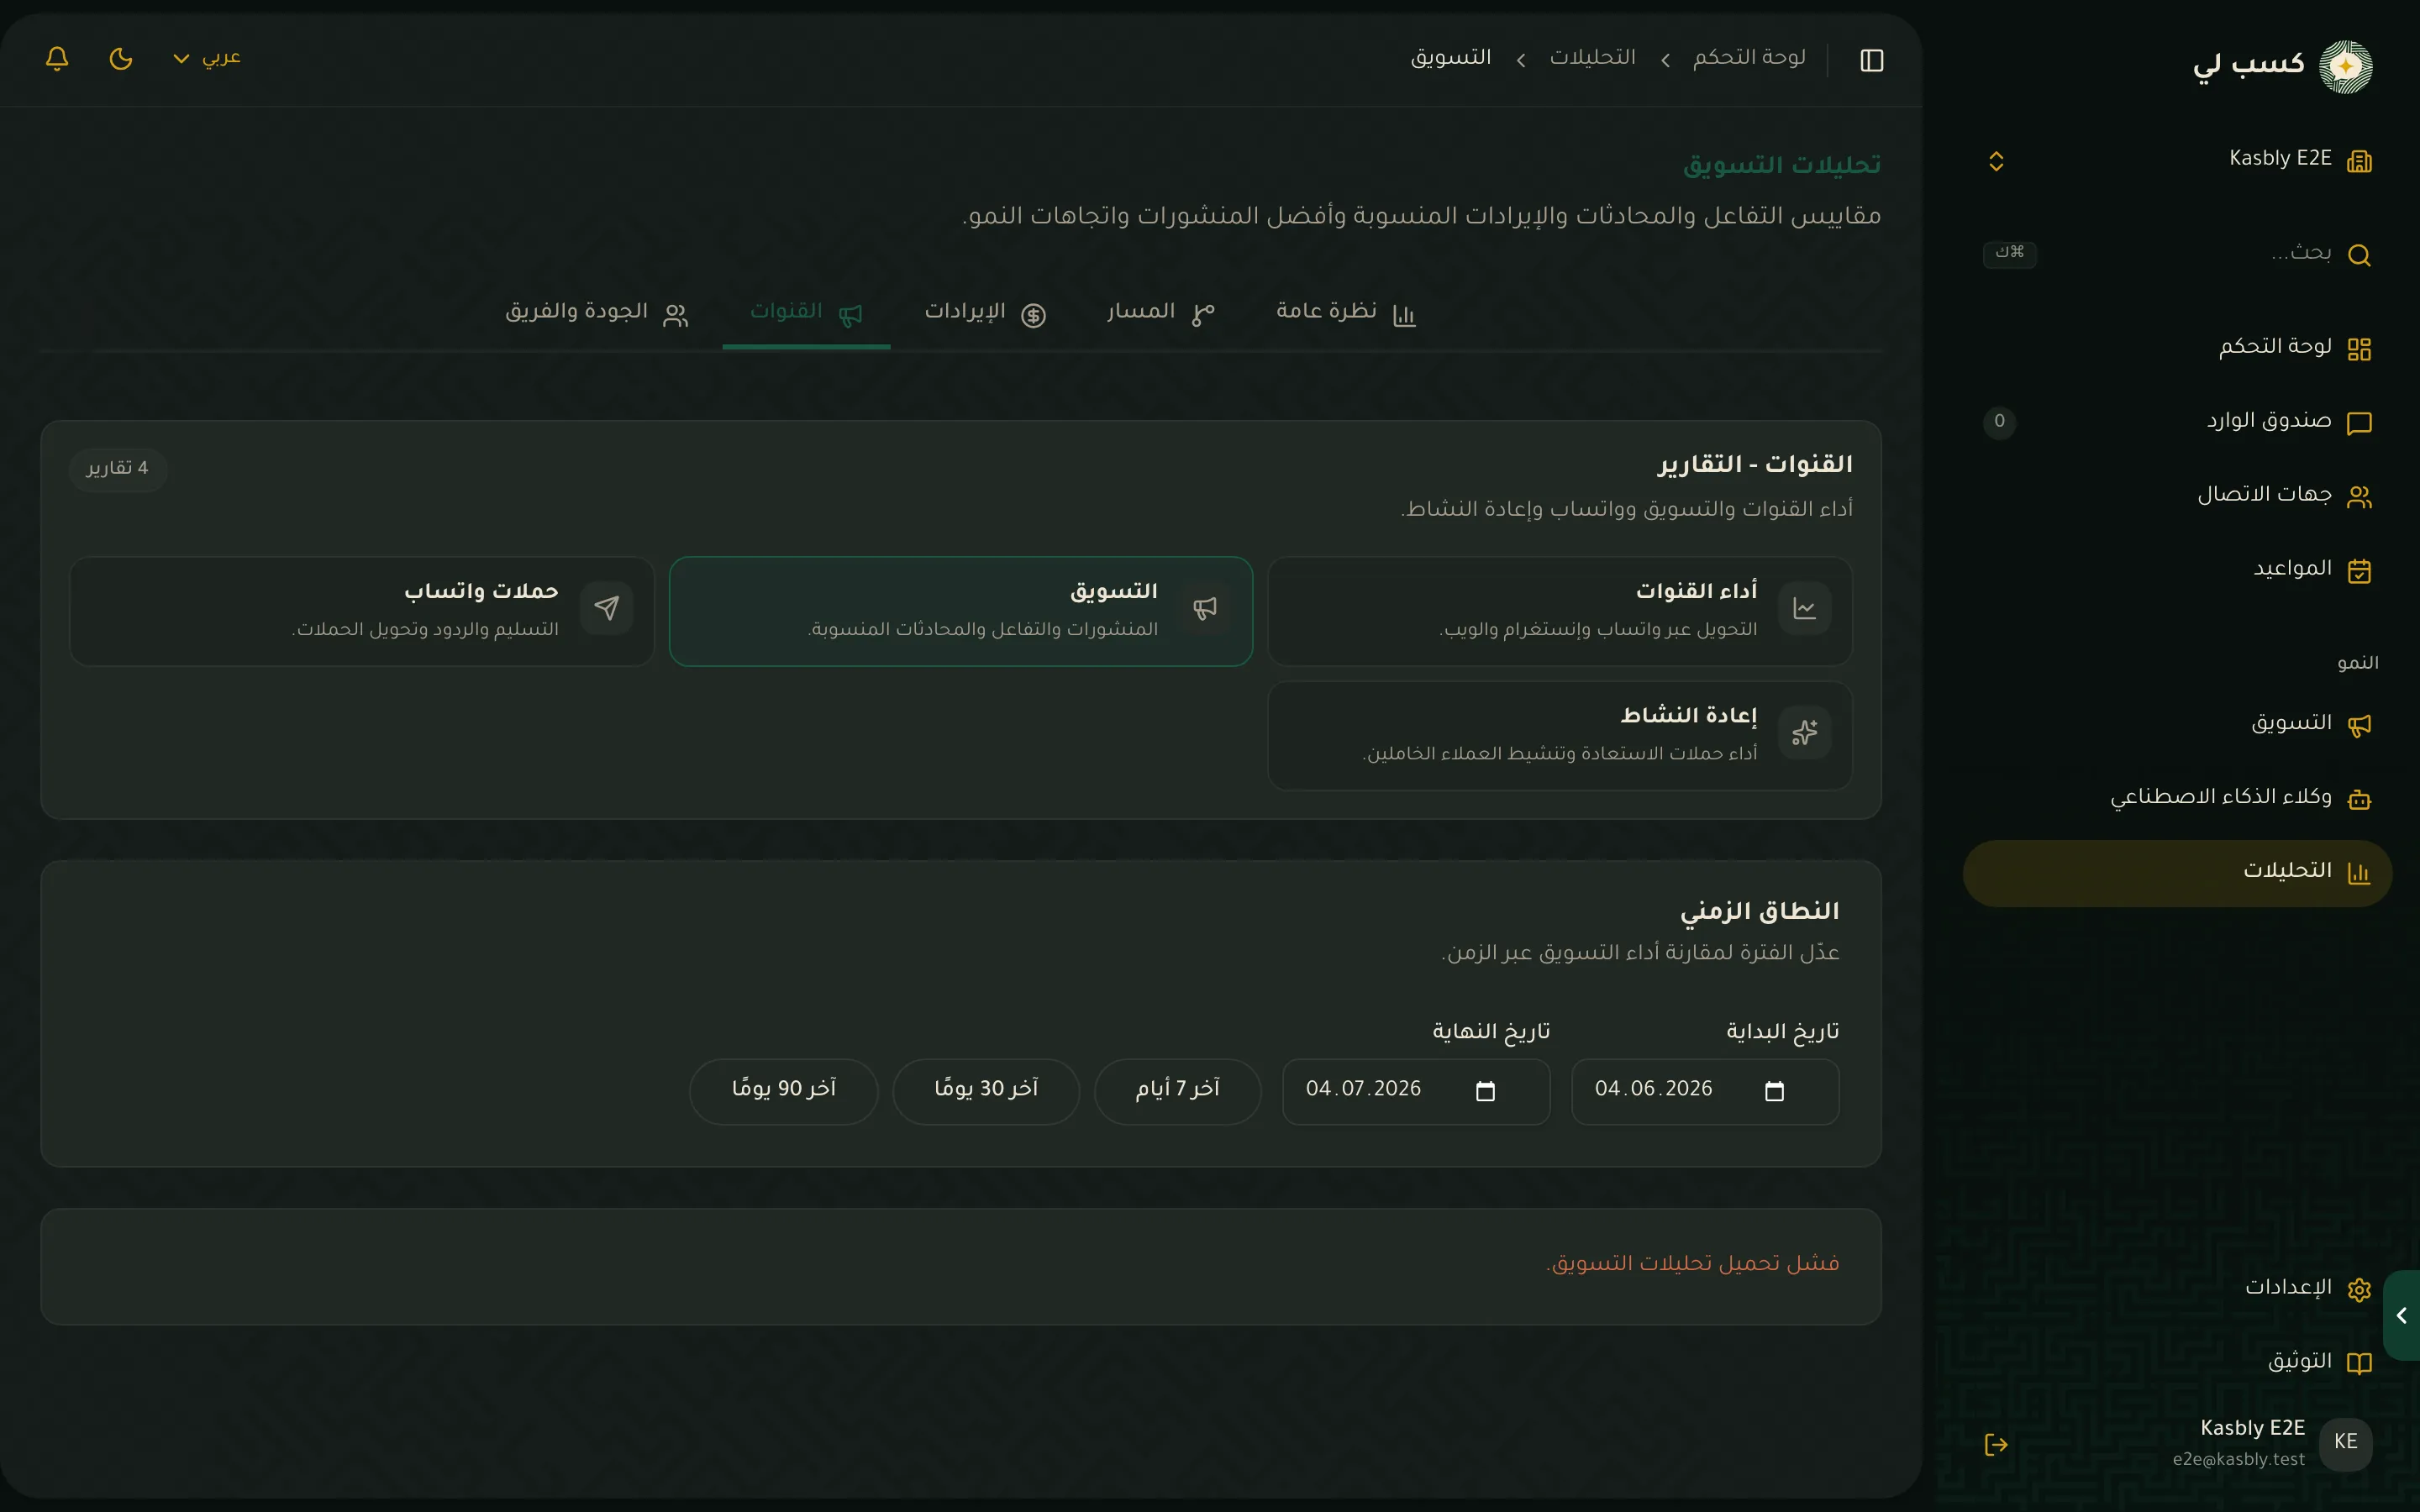The height and width of the screenshot is (1512, 2420).
Task: Open التوثيق documentation link
Action: tap(2178, 1363)
